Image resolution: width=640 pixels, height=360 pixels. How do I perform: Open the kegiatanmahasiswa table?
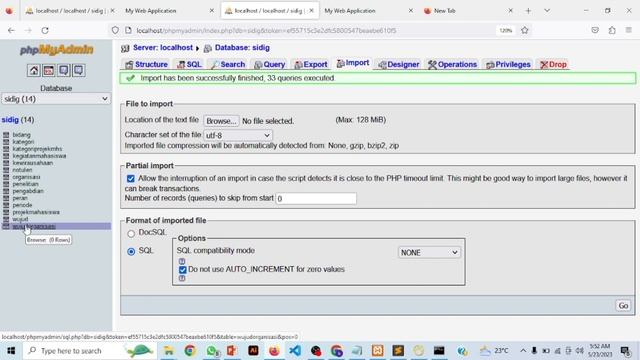pos(39,156)
